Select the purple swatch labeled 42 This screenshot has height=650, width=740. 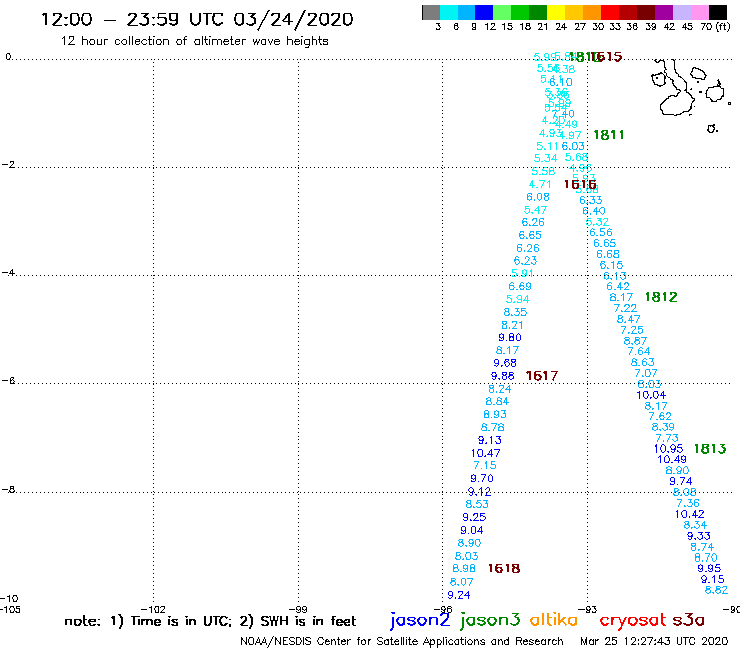(664, 12)
